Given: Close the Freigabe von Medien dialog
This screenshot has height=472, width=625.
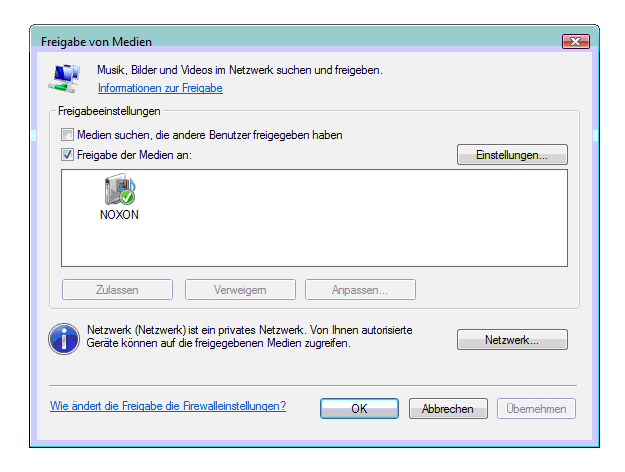Looking at the screenshot, I should (574, 41).
